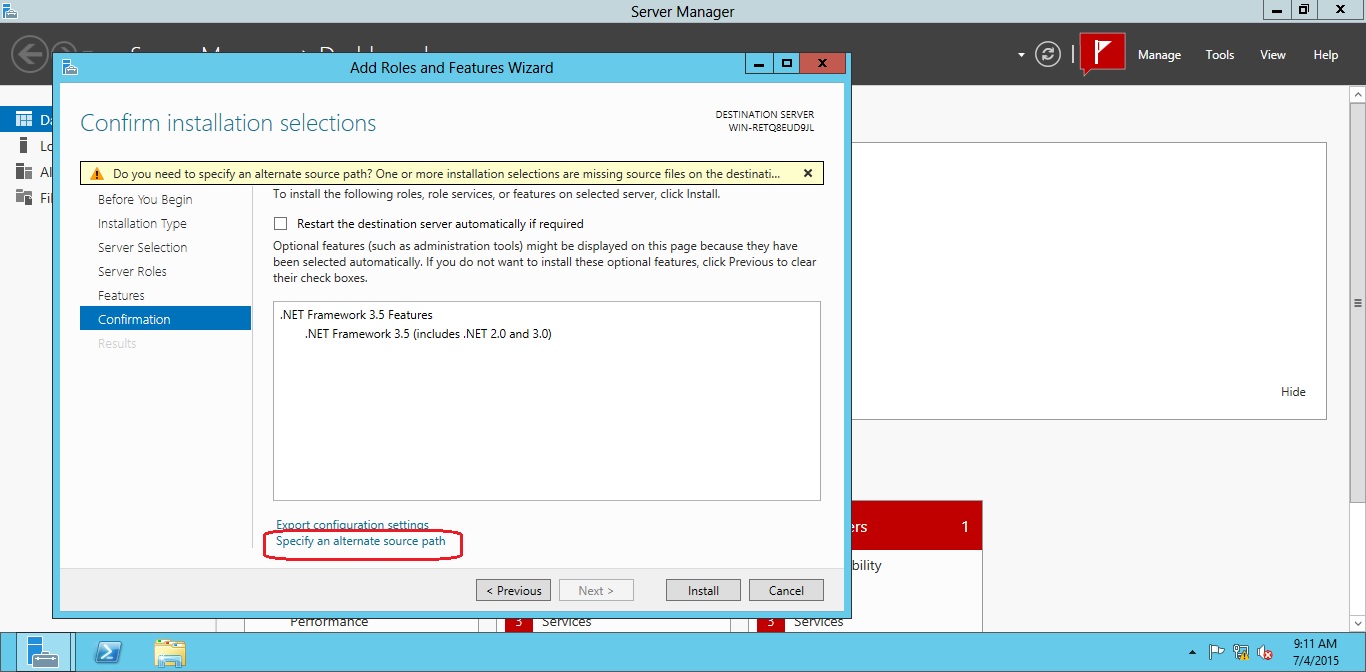
Task: Click the Server Manager taskbar icon
Action: click(x=43, y=651)
